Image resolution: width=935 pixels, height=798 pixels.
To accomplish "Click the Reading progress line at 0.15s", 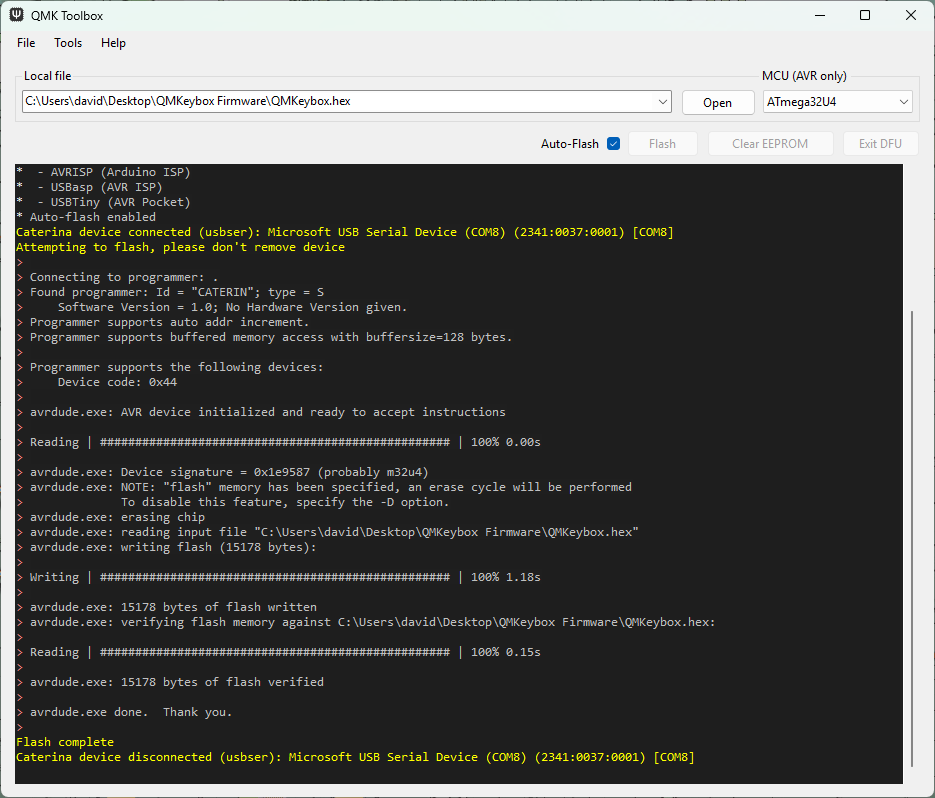I will (285, 652).
